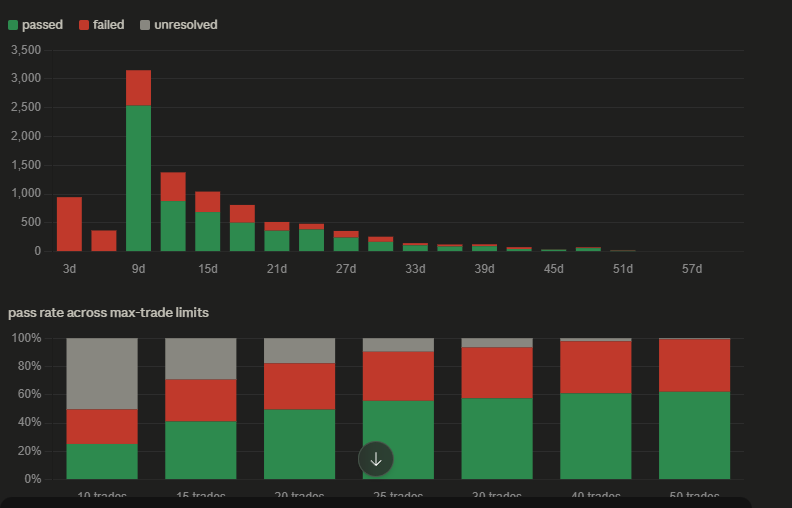Image resolution: width=792 pixels, height=508 pixels.
Task: Click the red segment of the 50 trades bar
Action: point(695,366)
